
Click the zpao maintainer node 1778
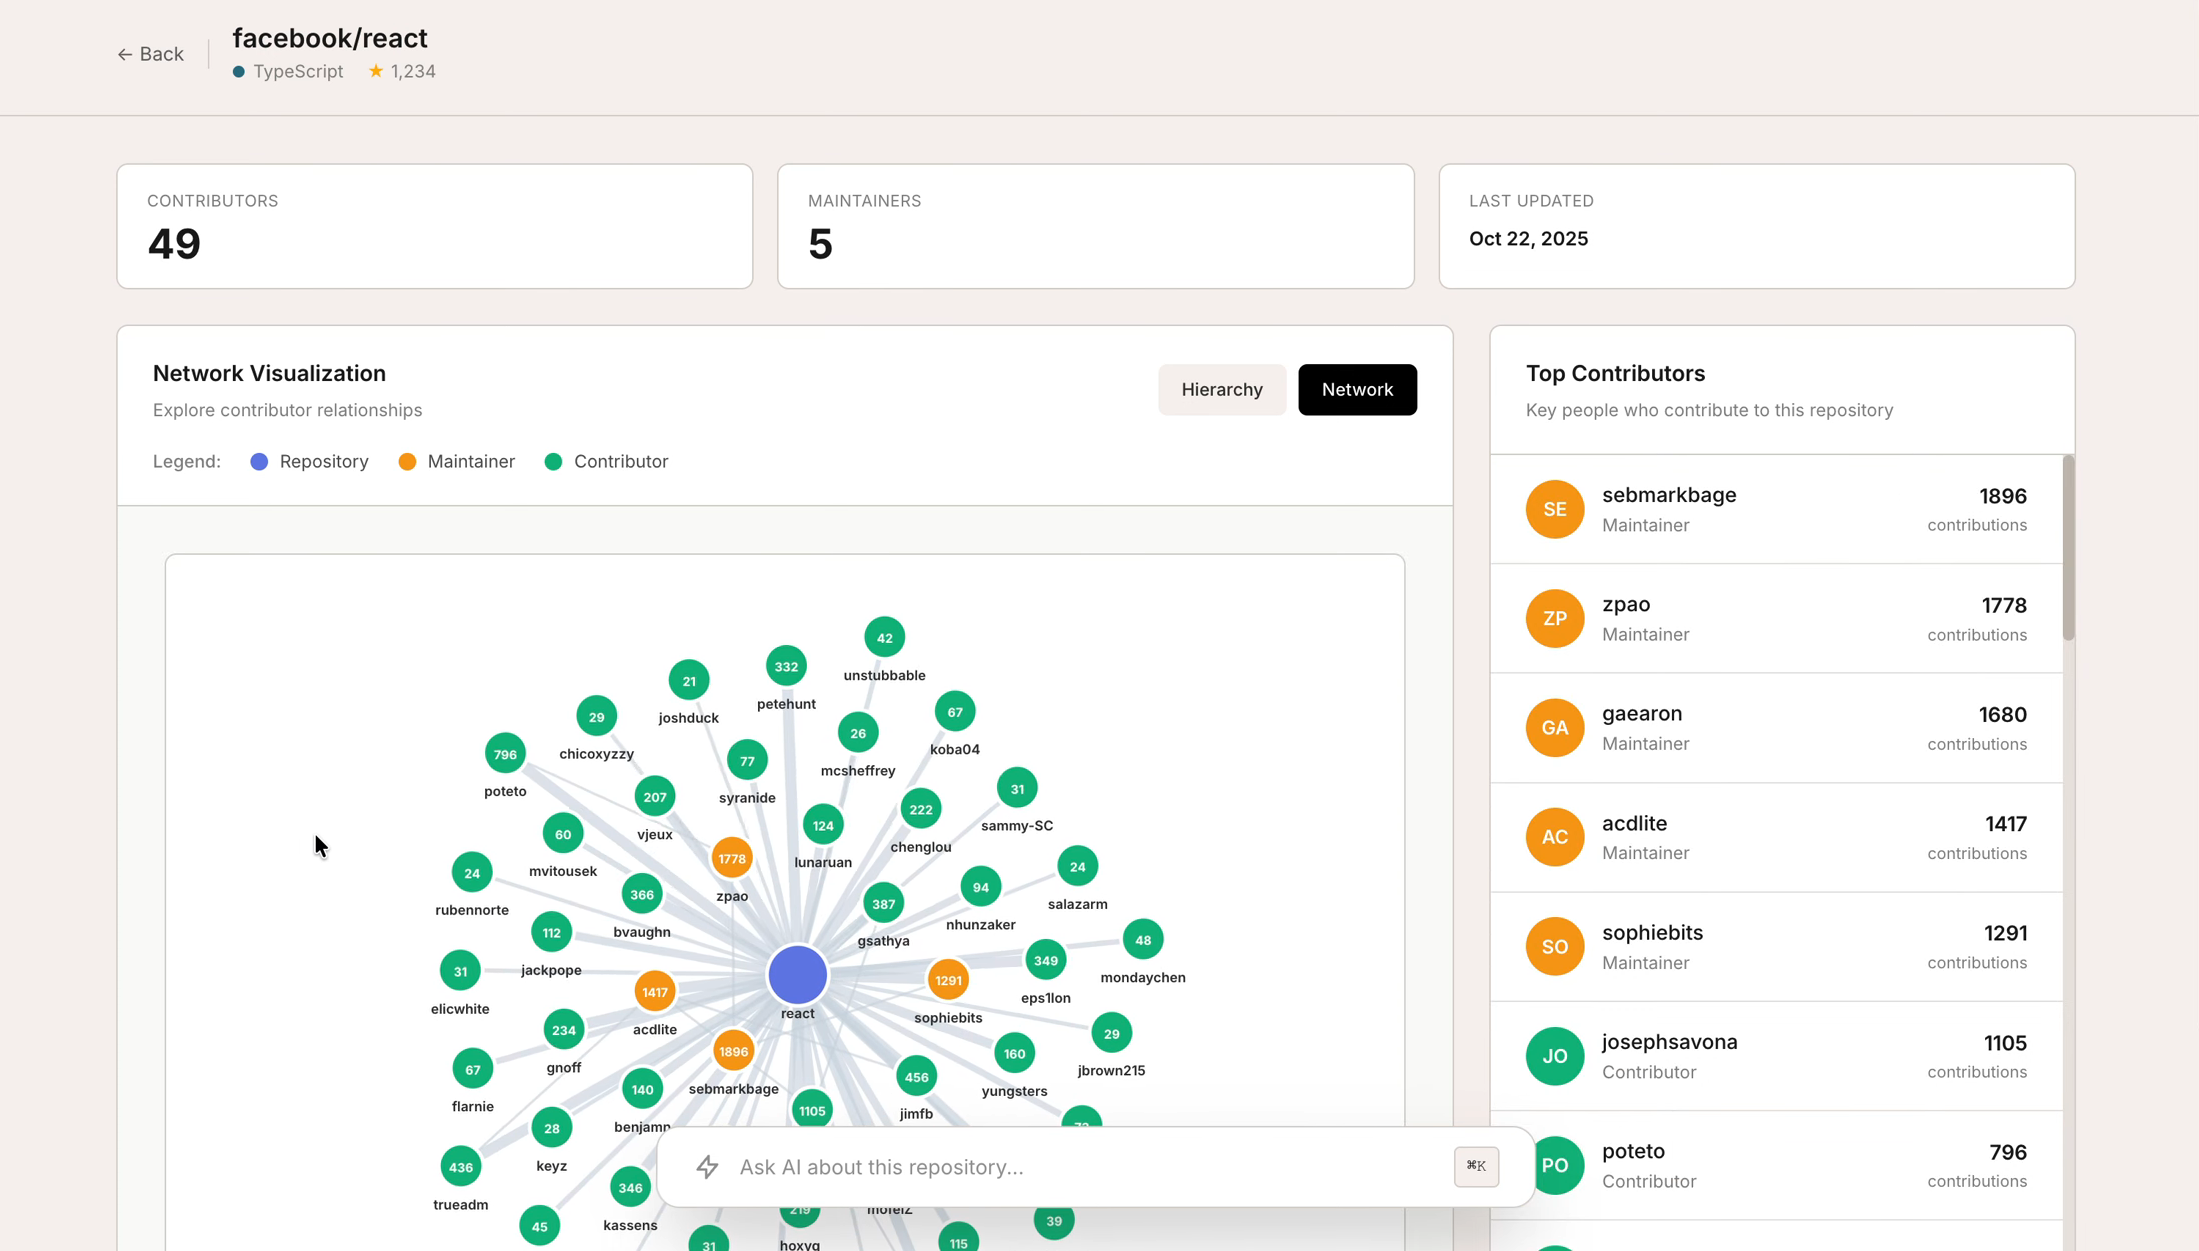coord(731,858)
